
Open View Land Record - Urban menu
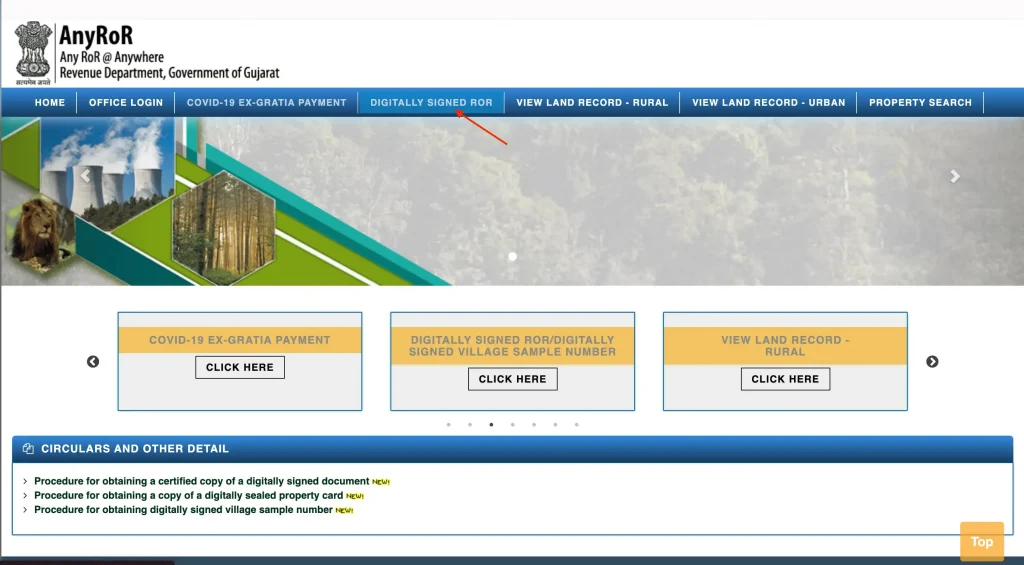769,103
